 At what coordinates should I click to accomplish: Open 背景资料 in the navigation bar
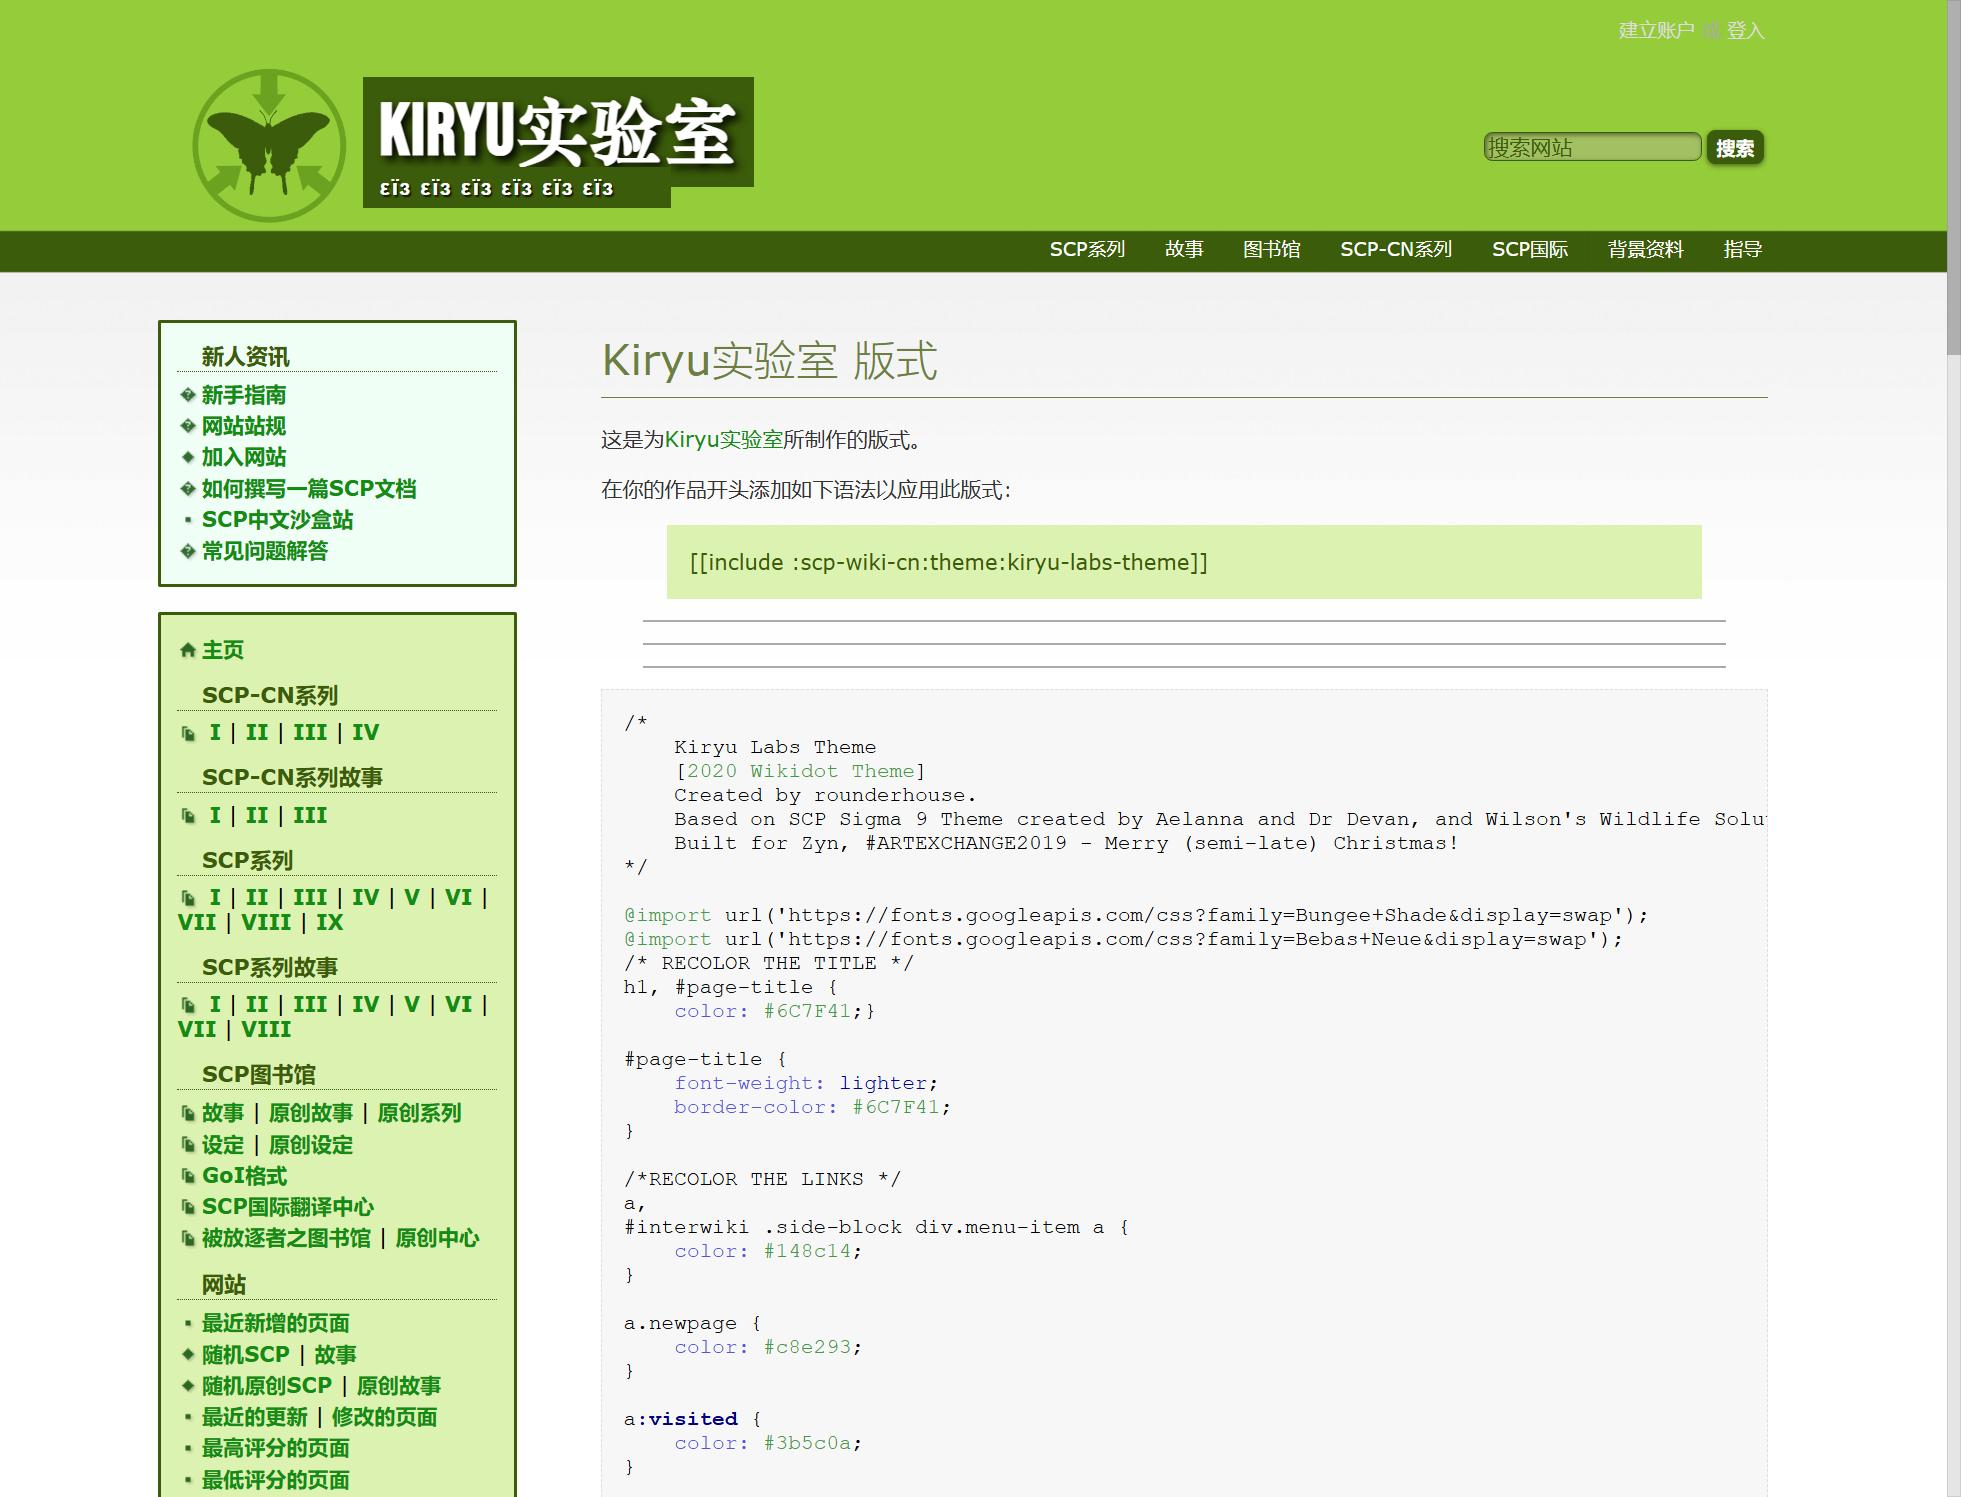click(1646, 249)
